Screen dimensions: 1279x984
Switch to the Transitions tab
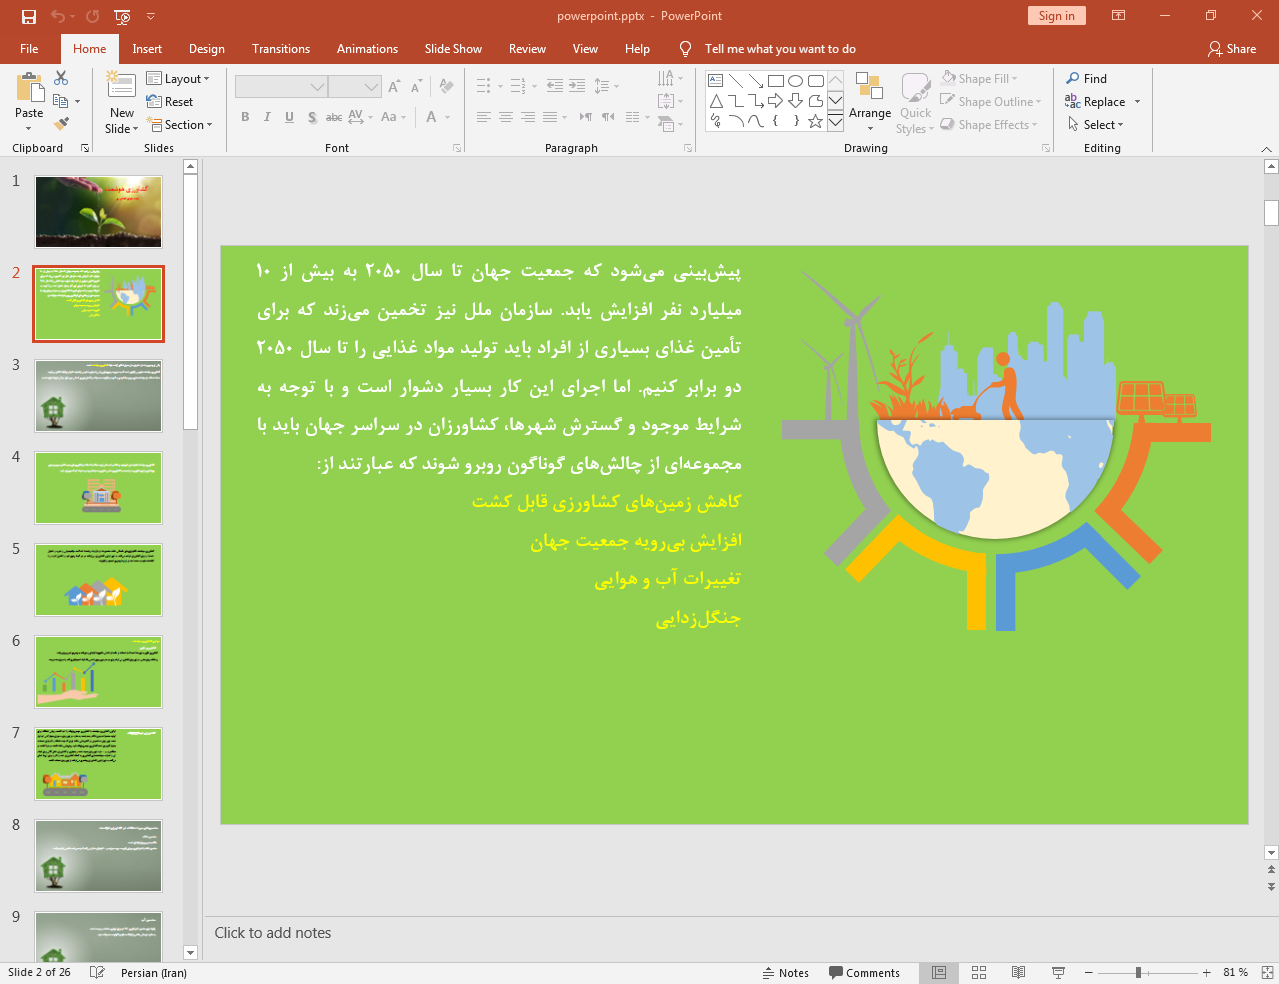click(x=281, y=48)
